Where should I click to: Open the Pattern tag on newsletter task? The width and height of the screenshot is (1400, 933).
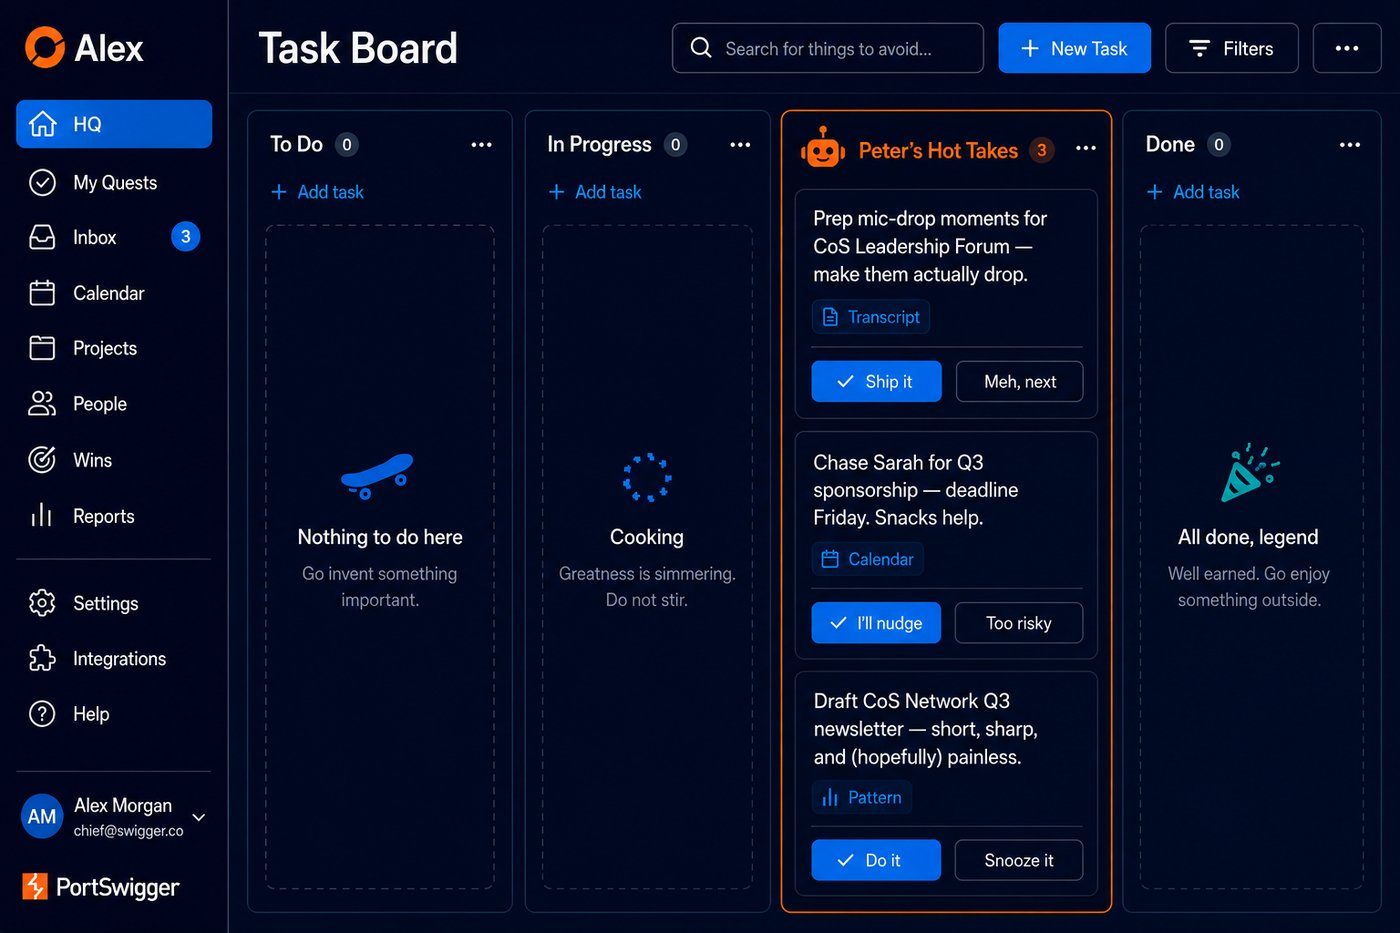click(x=861, y=797)
